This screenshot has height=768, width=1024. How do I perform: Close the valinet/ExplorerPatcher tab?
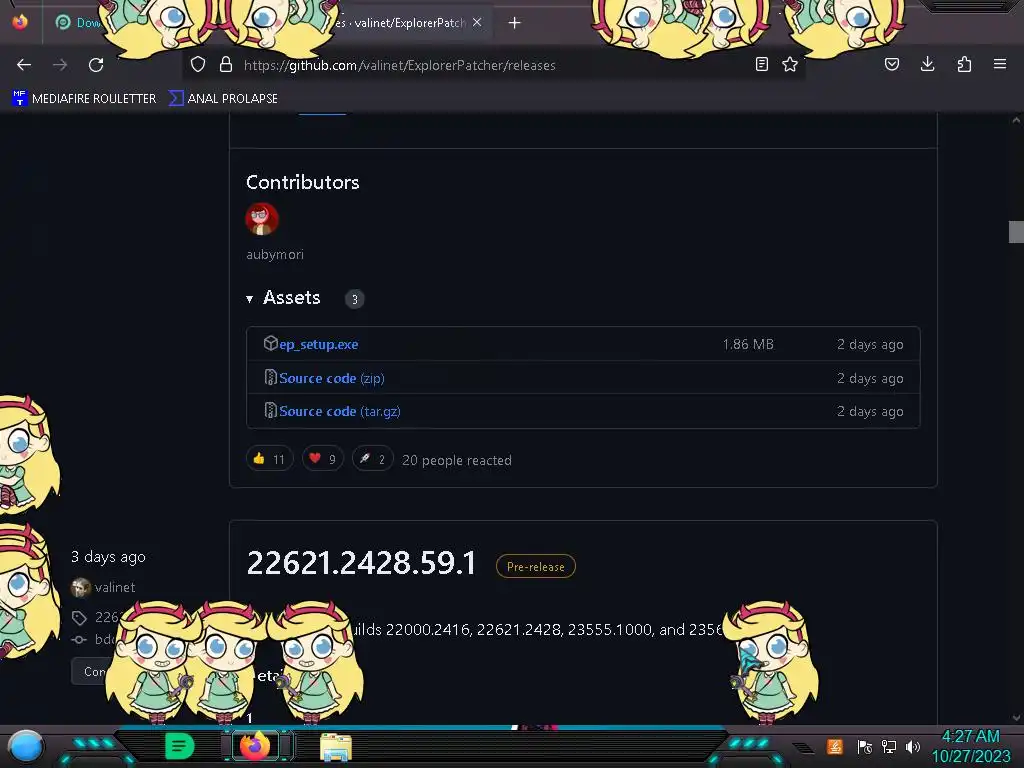pos(477,22)
